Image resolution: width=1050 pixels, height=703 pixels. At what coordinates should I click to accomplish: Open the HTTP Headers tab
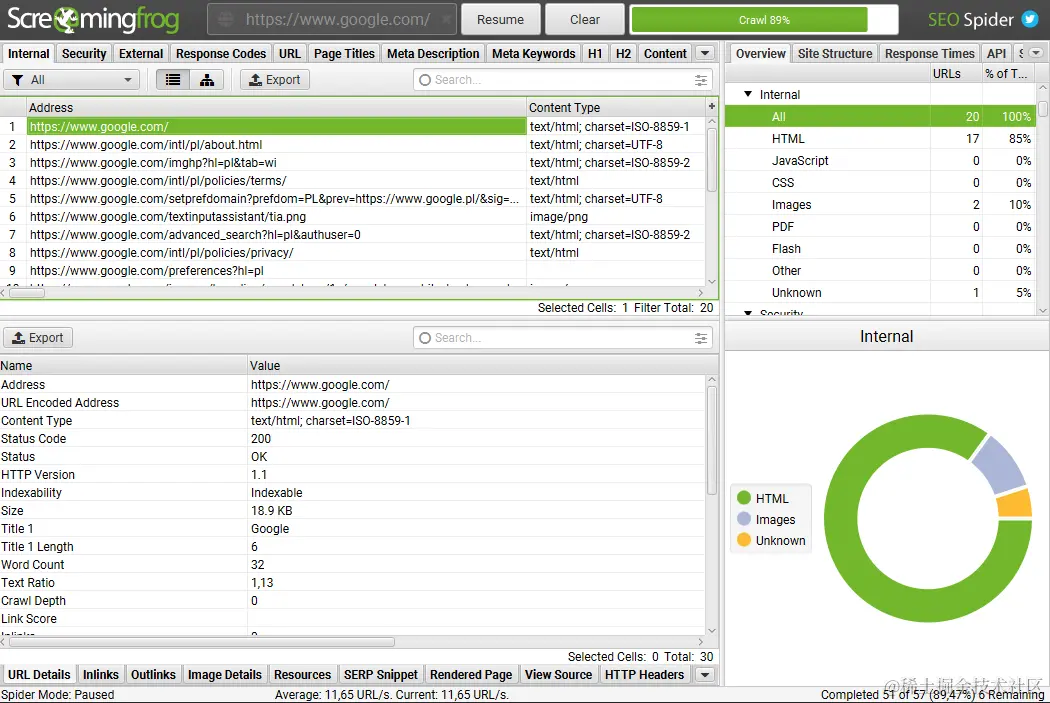pyautogui.click(x=644, y=674)
